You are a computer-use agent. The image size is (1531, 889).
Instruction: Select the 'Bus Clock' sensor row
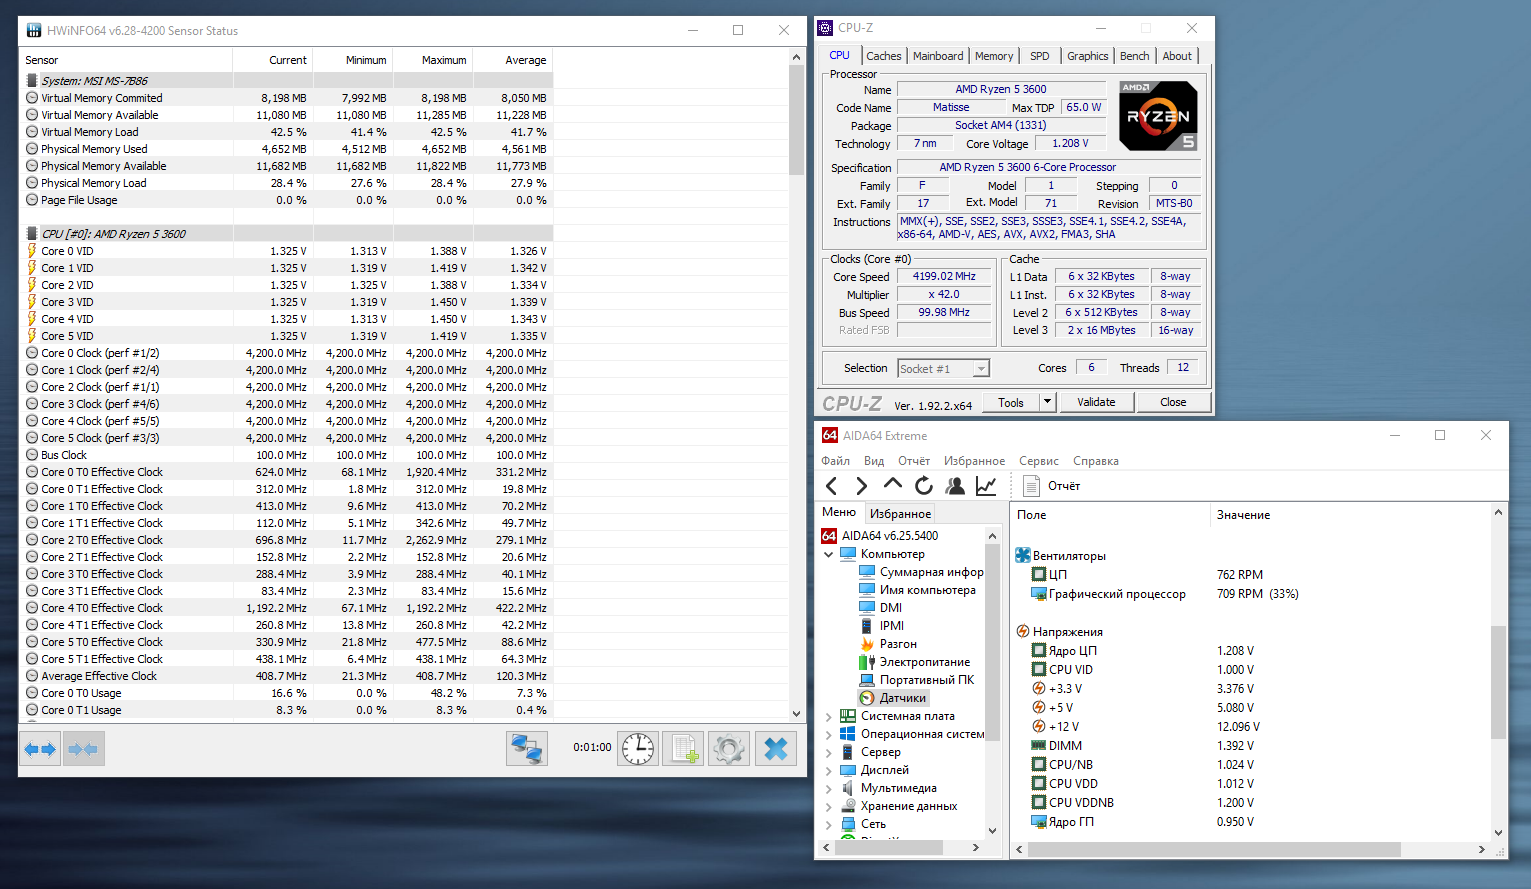(x=286, y=455)
